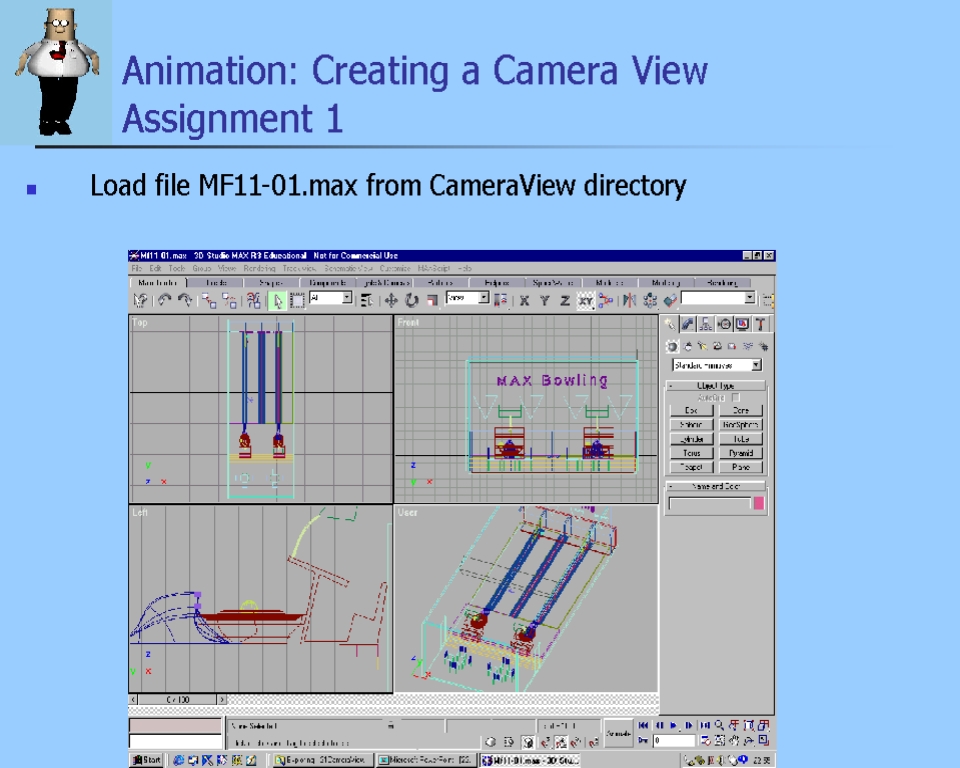Open the Rendering menu
Viewport: 960px width, 768px height.
coord(259,268)
